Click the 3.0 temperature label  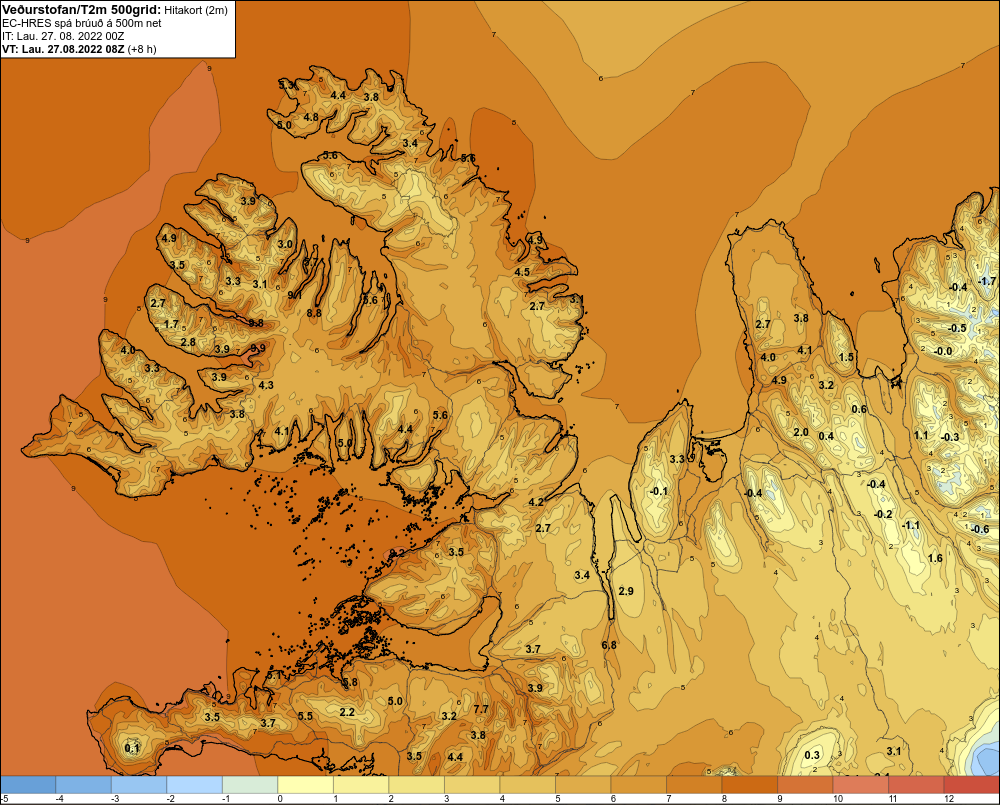(x=285, y=244)
